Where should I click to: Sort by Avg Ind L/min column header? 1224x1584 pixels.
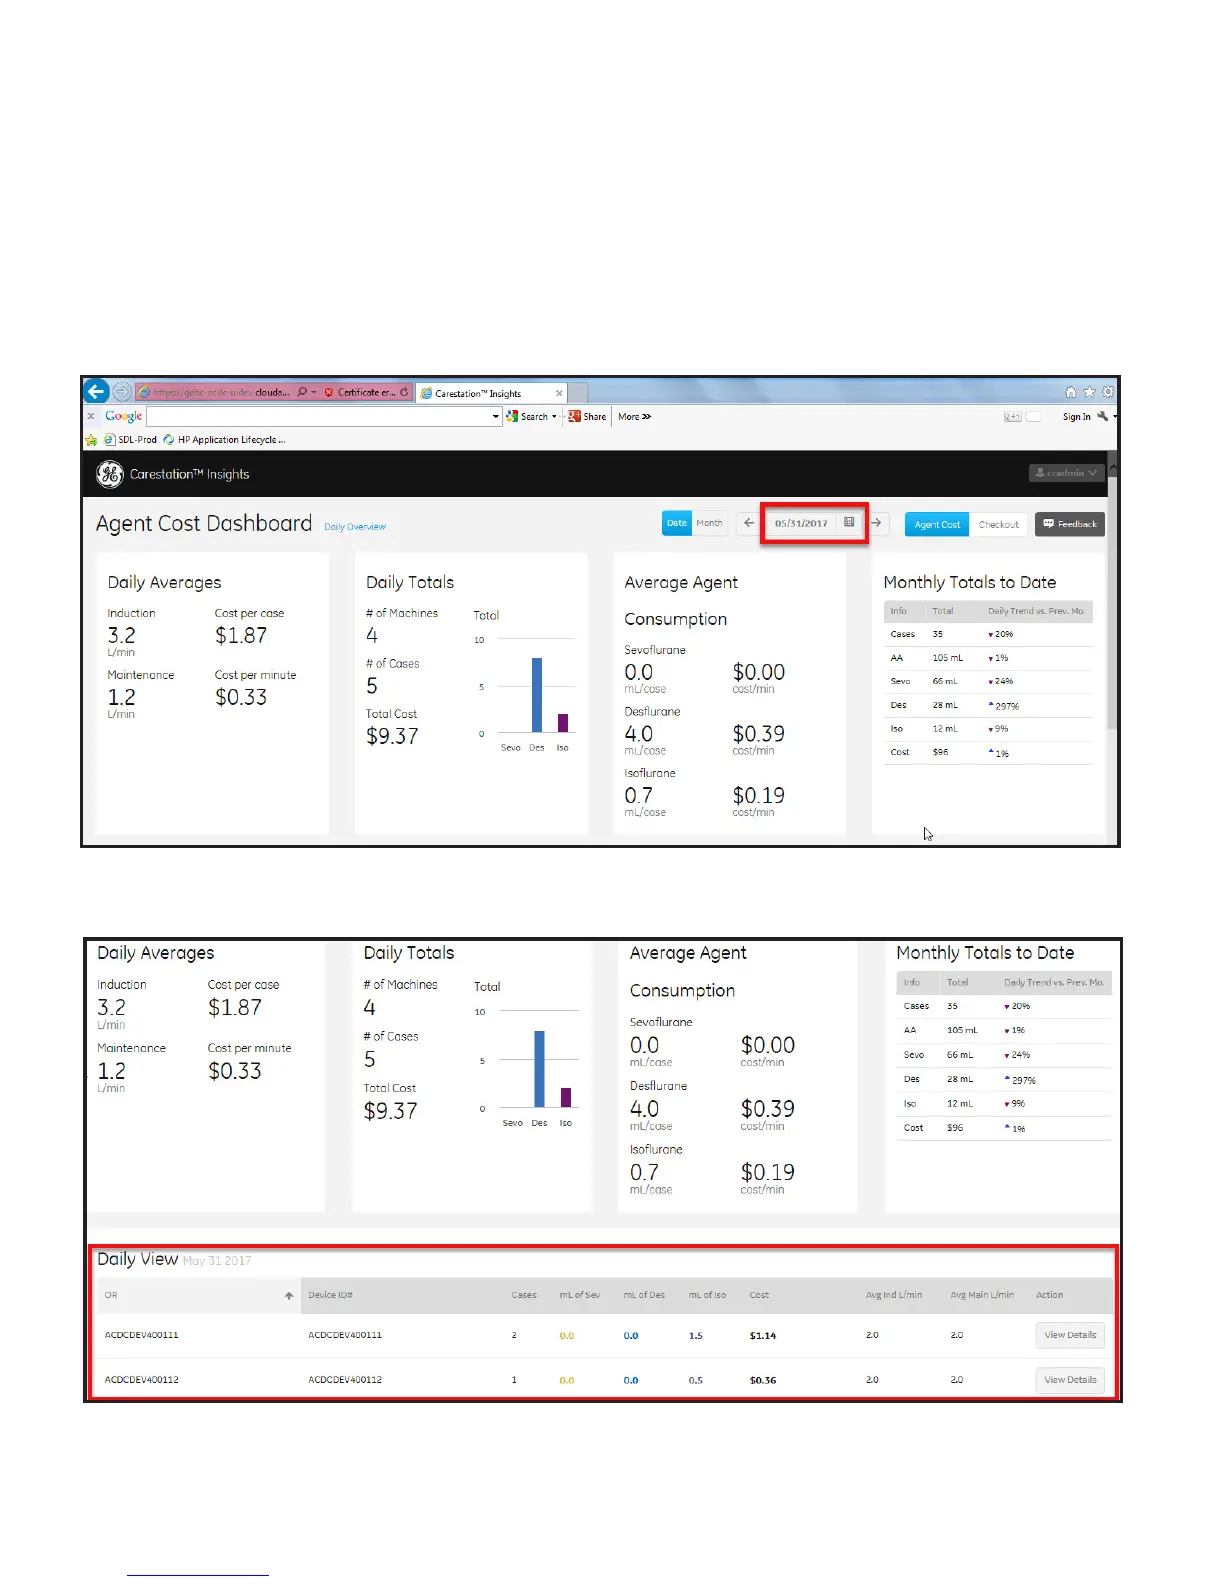pos(894,1295)
